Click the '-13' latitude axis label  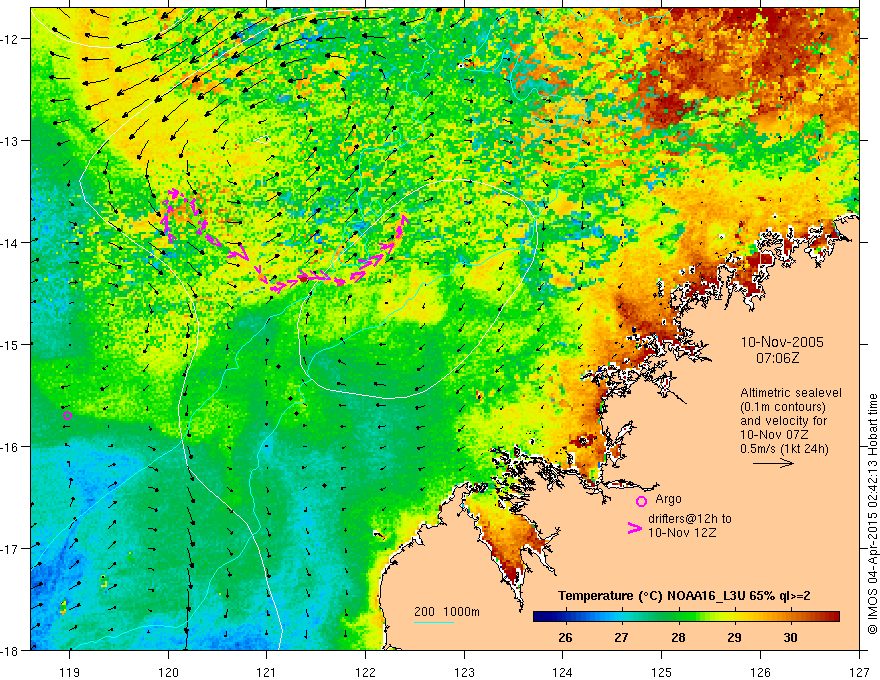coord(11,140)
